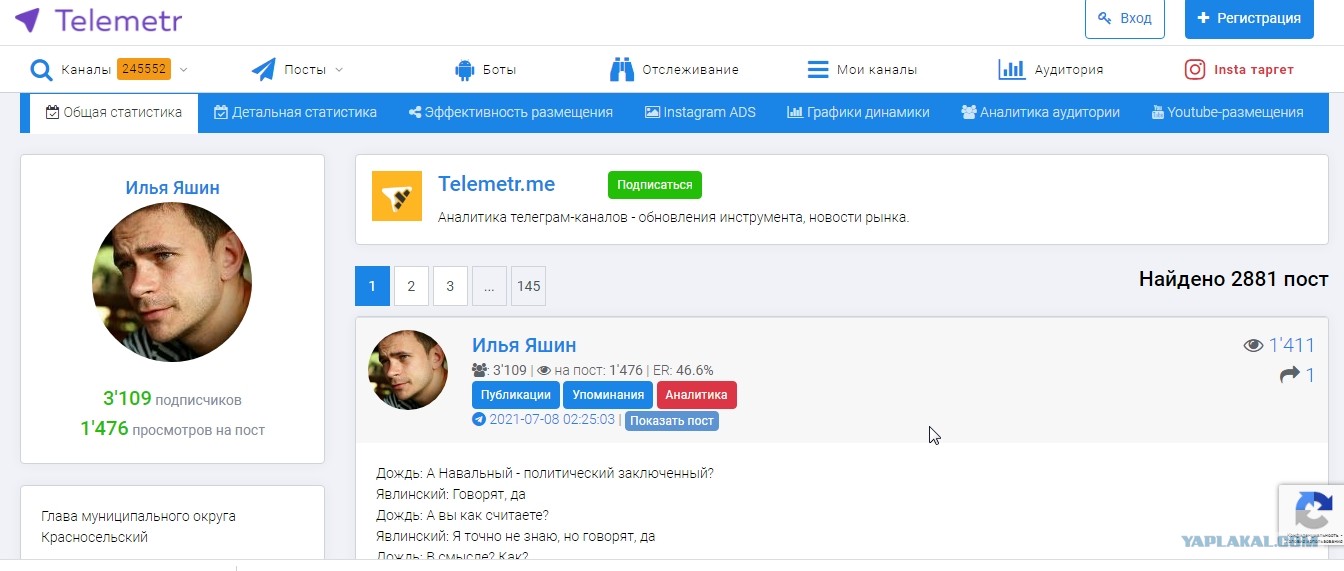Open the Илья Яшин link in the post header
Image resolution: width=1344 pixels, height=571 pixels.
point(524,345)
